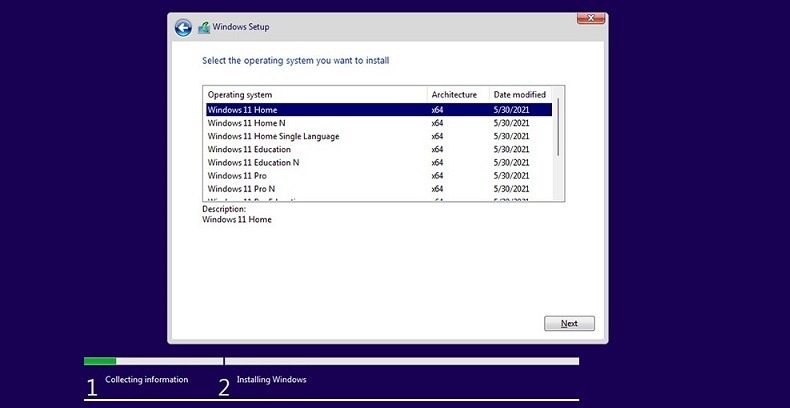Click the blue back arrow icon
The width and height of the screenshot is (790, 408).
point(183,27)
